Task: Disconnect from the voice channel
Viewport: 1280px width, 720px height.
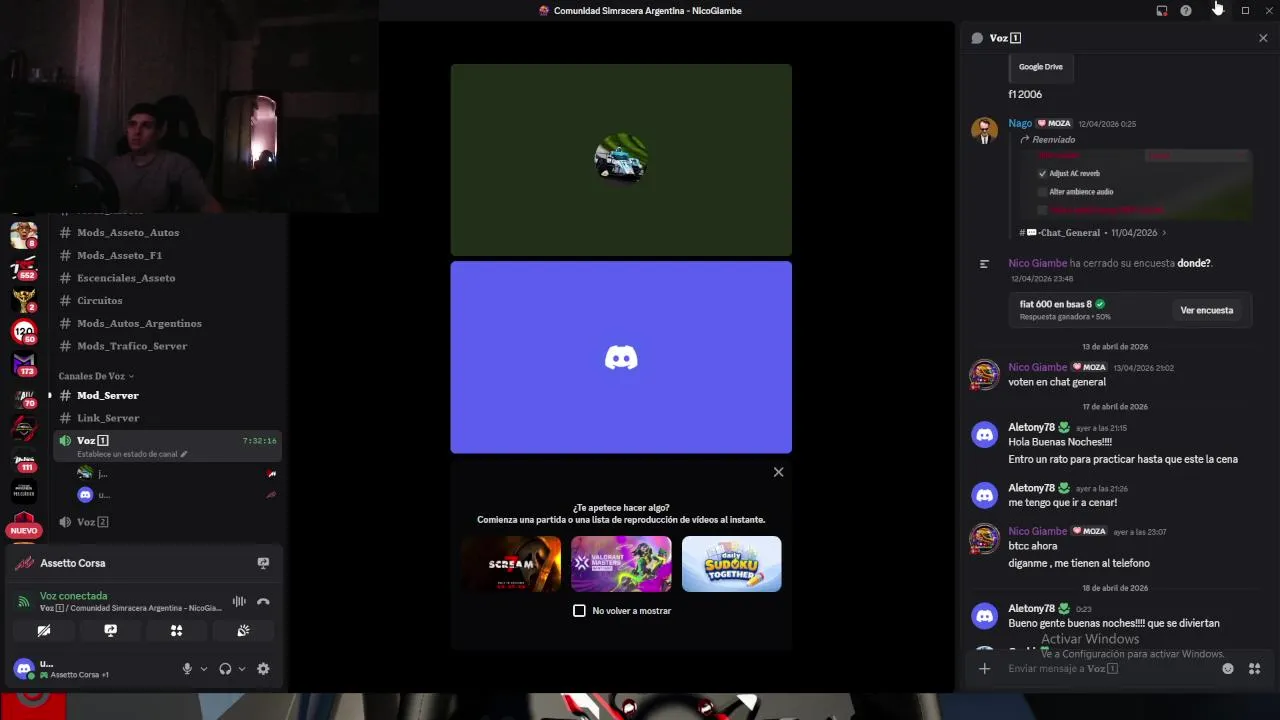Action: coord(263,602)
